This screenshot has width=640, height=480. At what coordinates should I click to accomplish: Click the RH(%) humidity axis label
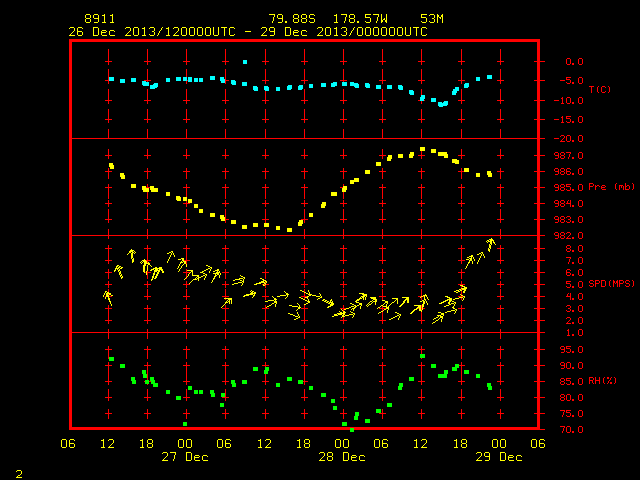point(602,380)
